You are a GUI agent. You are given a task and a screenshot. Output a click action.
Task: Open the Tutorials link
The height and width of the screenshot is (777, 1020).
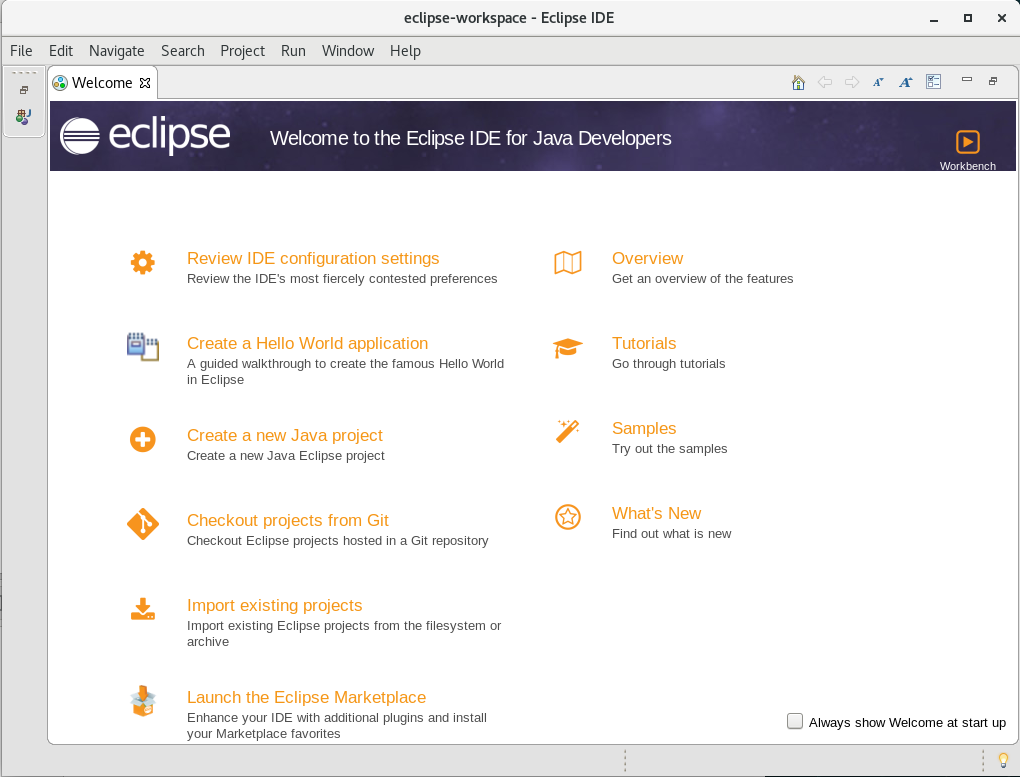pyautogui.click(x=644, y=343)
